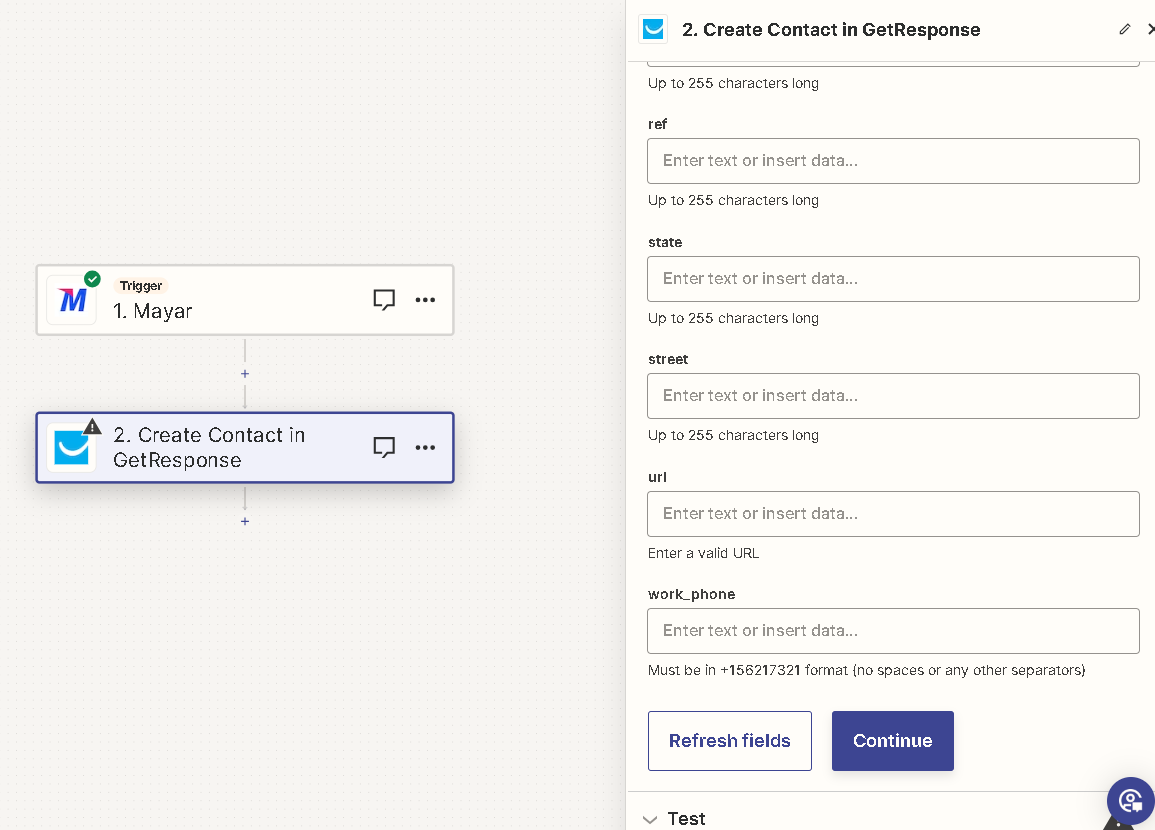Click the 'Enter a valid URL' hint

[703, 553]
